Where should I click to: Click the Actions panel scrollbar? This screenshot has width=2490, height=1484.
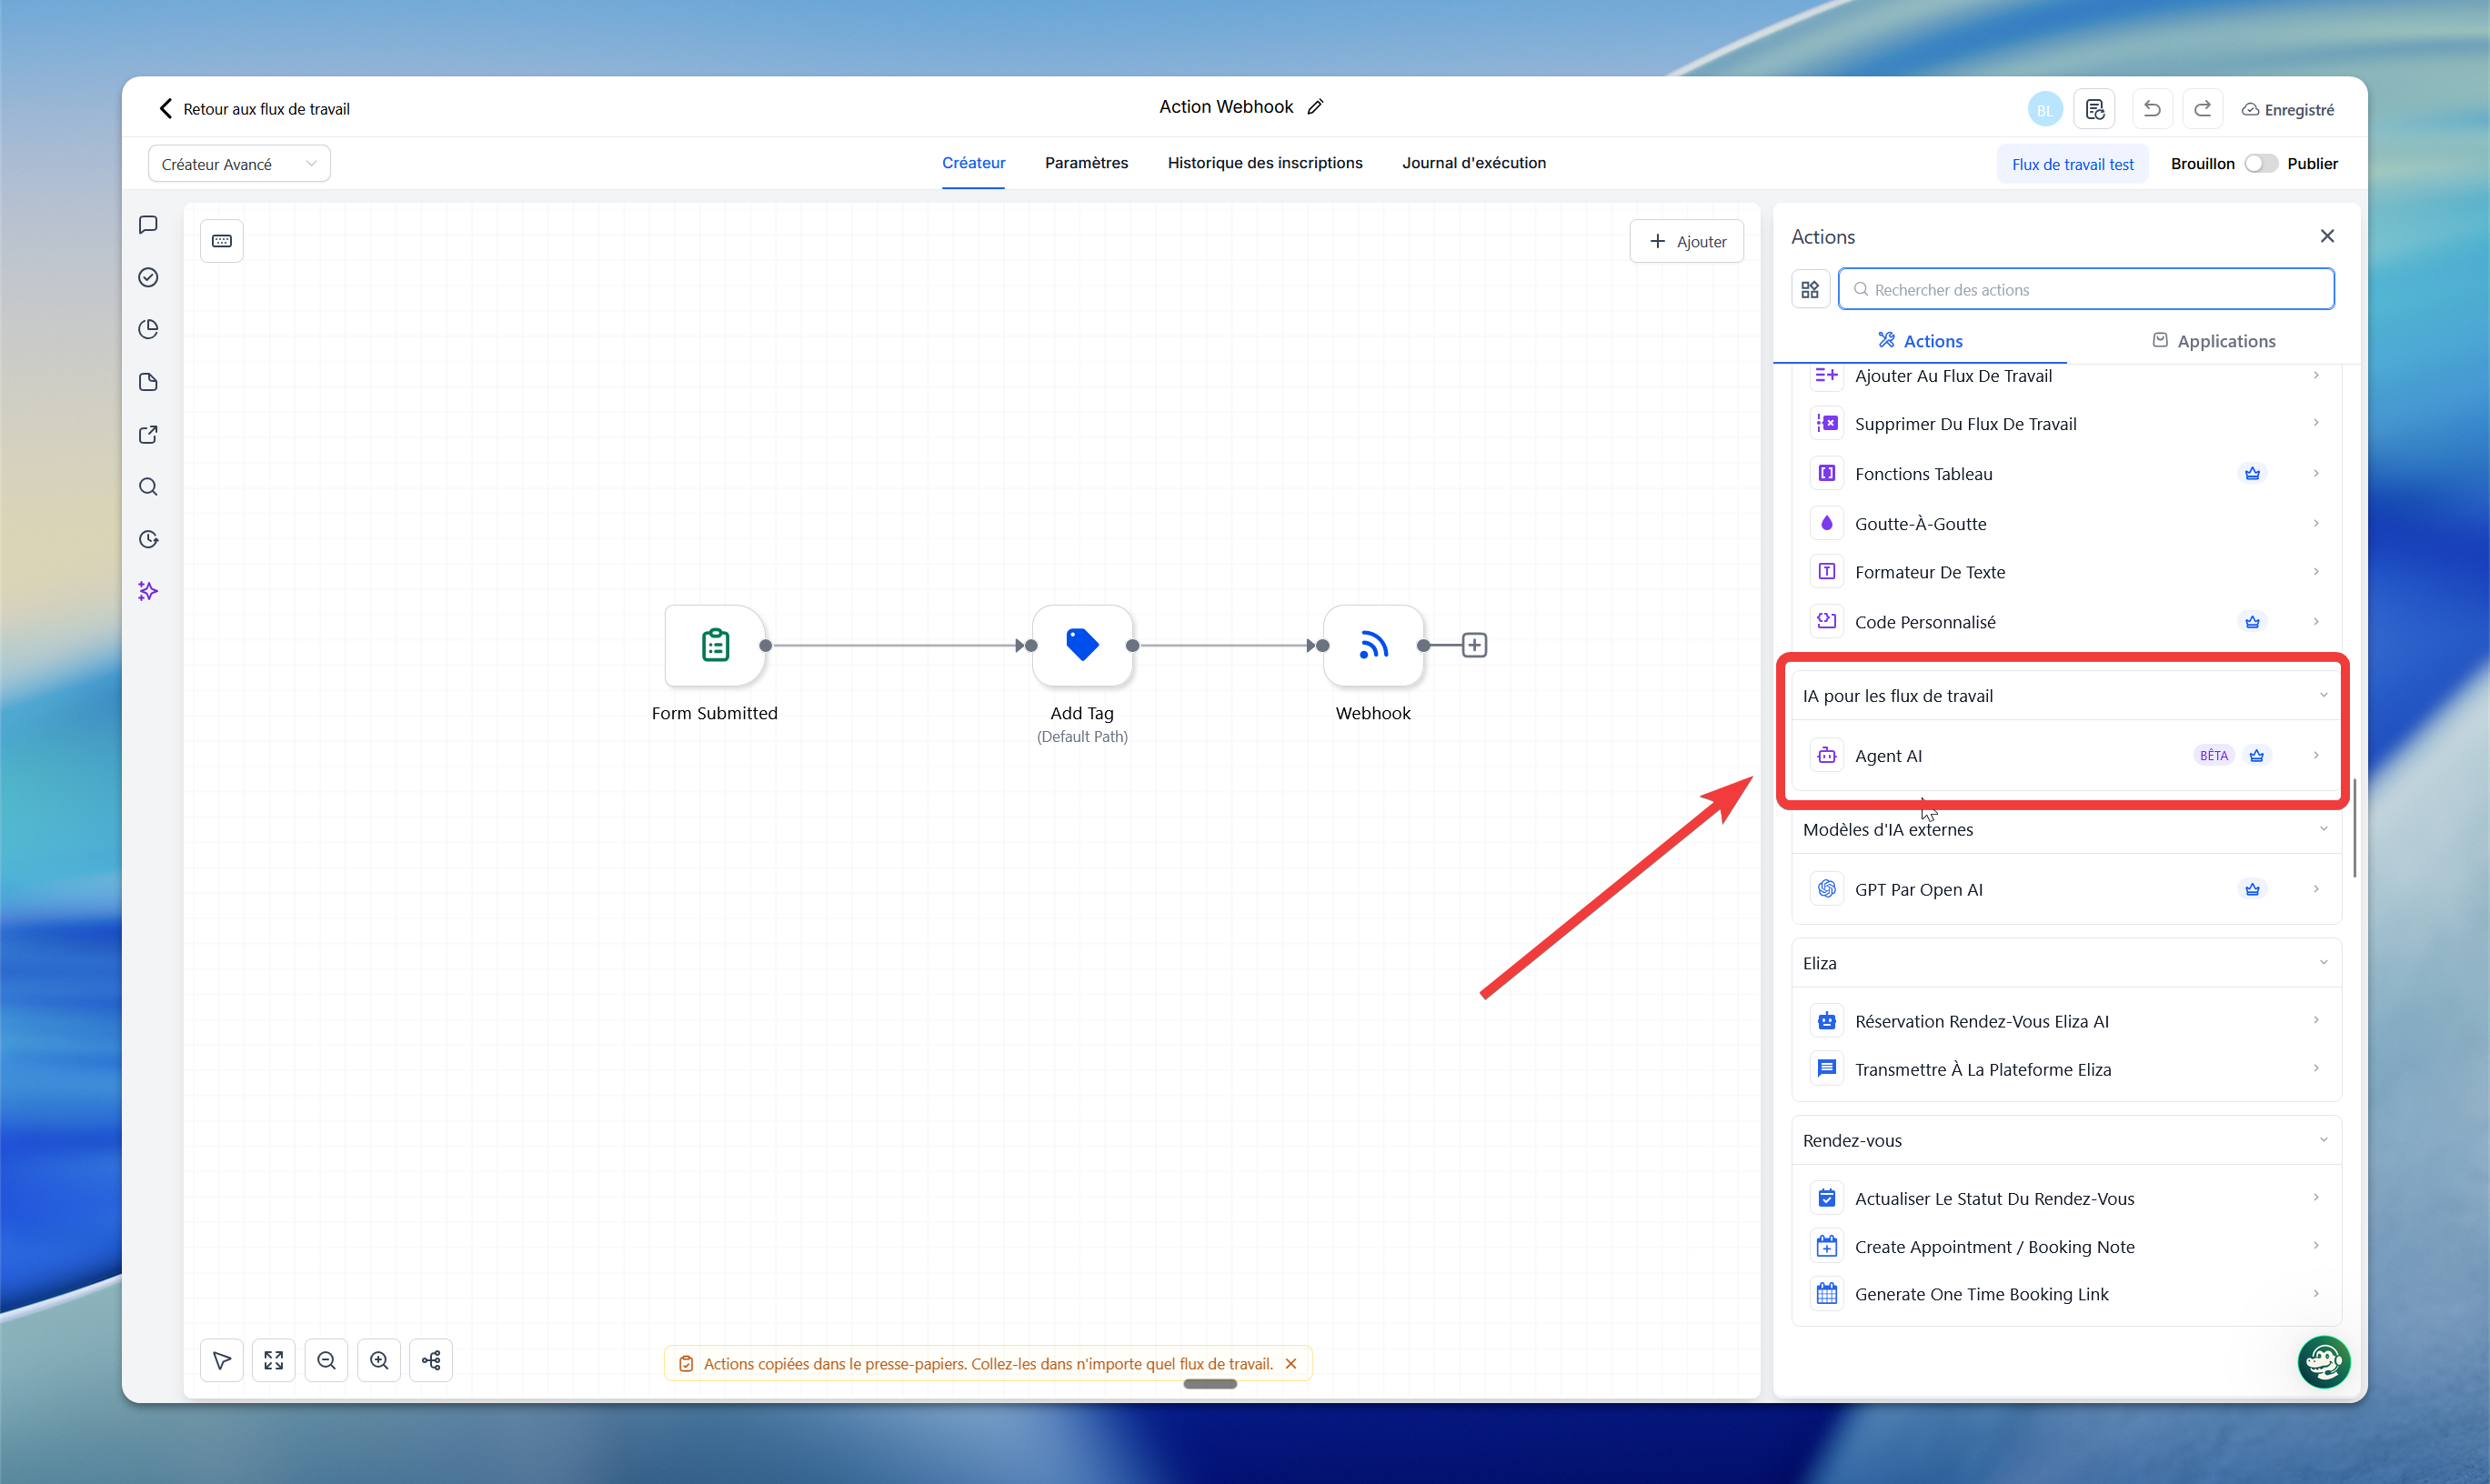pos(2355,828)
